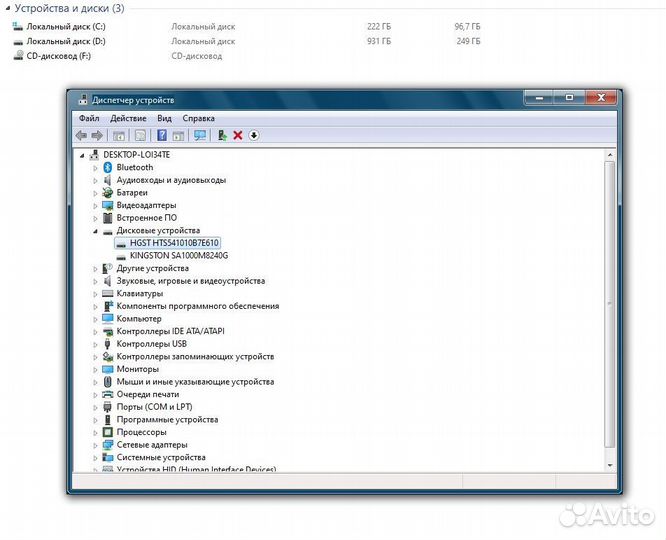Viewport: 666px width, 540px height.
Task: Click the Update driver toolbar icon
Action: pyautogui.click(x=222, y=135)
